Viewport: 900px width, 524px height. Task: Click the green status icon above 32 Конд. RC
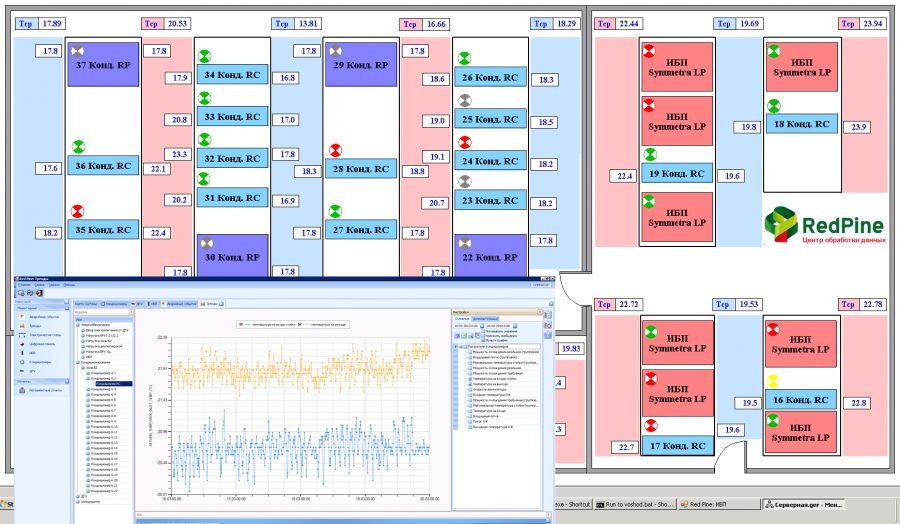pyautogui.click(x=204, y=139)
